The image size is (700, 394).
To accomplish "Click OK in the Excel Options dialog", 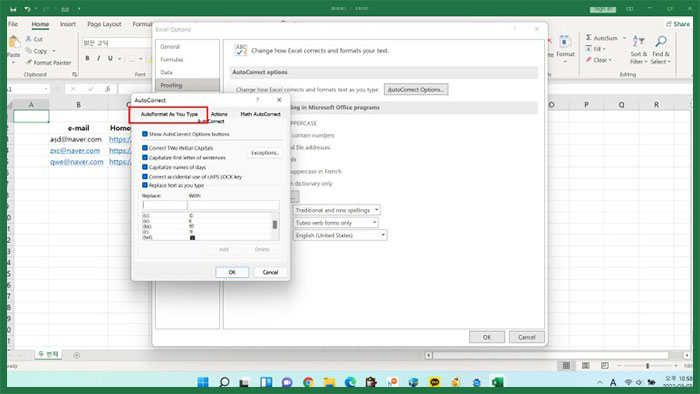I will tap(487, 337).
